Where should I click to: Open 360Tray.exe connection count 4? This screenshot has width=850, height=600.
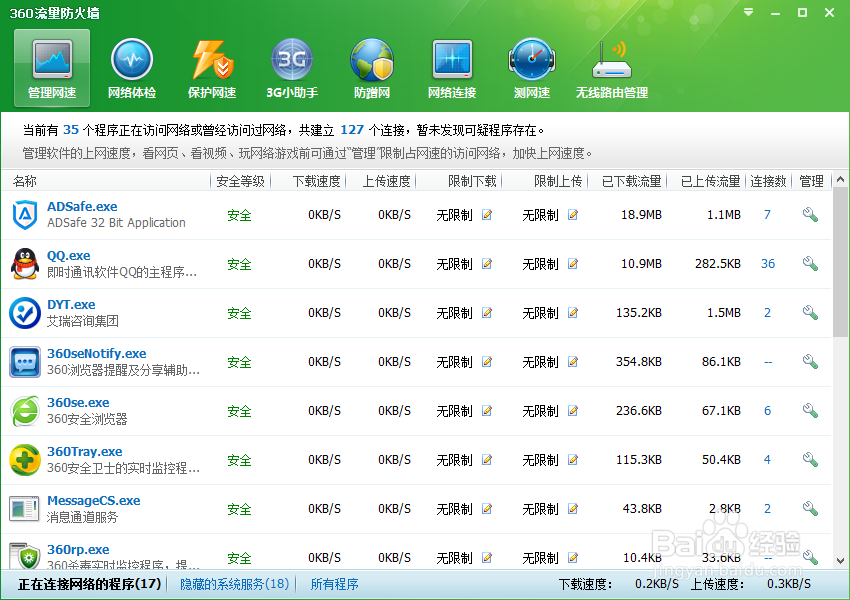767,460
